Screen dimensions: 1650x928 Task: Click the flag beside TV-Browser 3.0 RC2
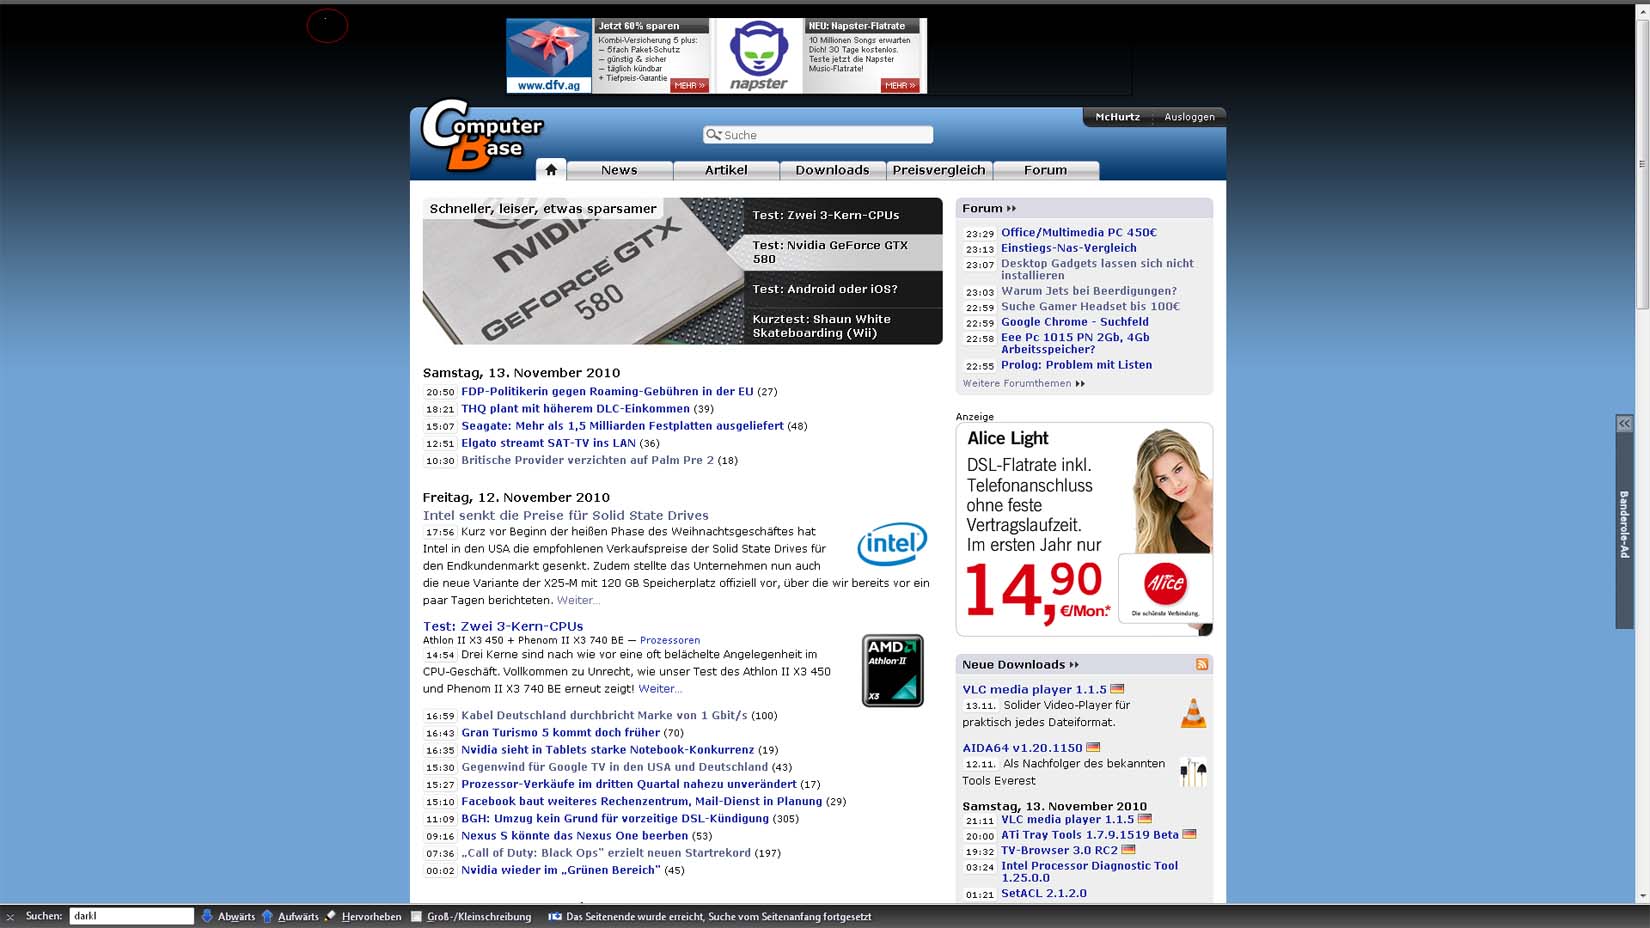coord(1128,850)
